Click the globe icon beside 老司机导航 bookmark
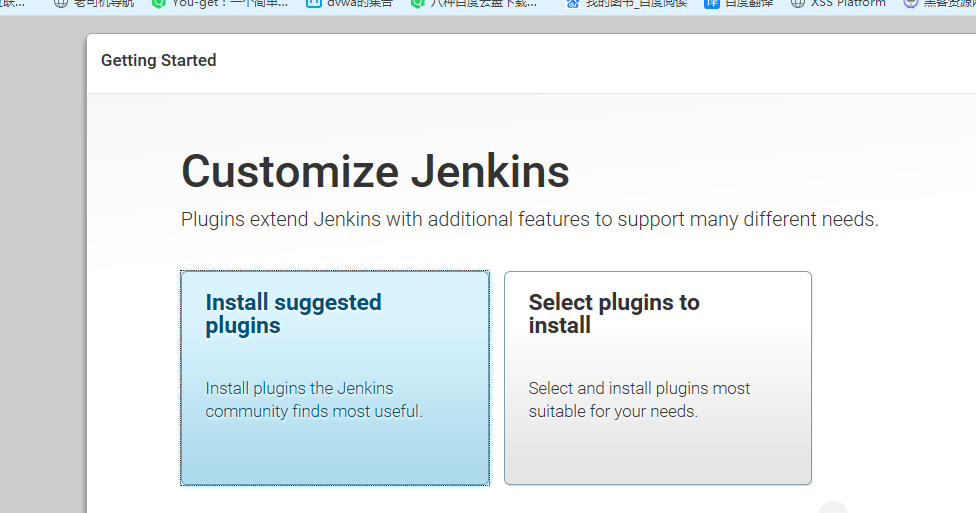This screenshot has width=976, height=513. coord(61,3)
